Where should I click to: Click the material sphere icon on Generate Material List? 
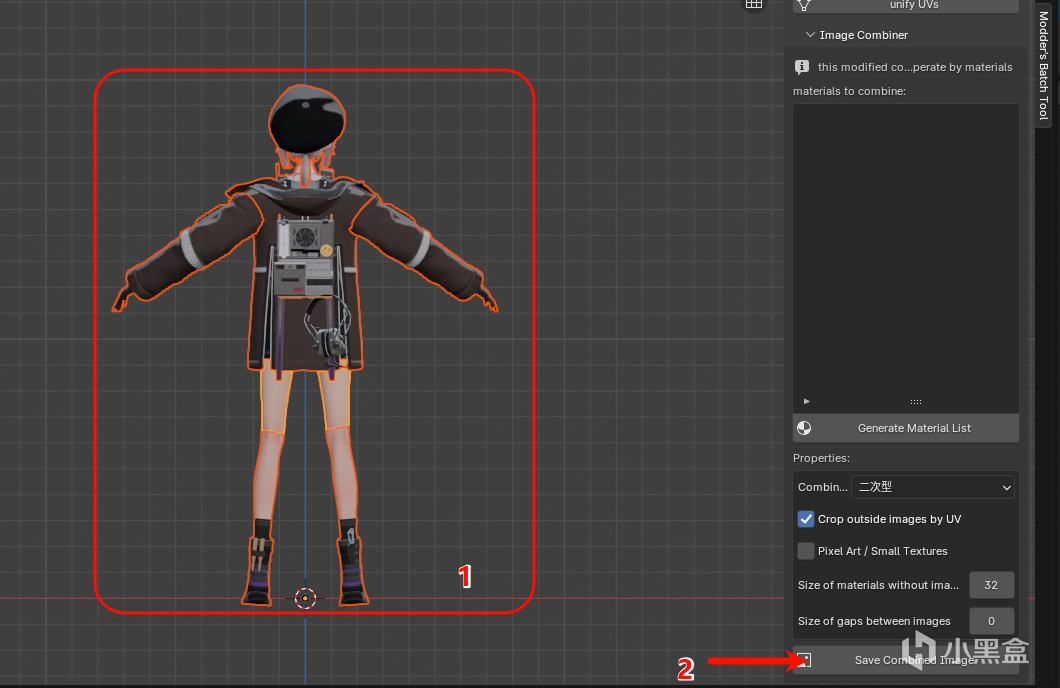click(803, 428)
